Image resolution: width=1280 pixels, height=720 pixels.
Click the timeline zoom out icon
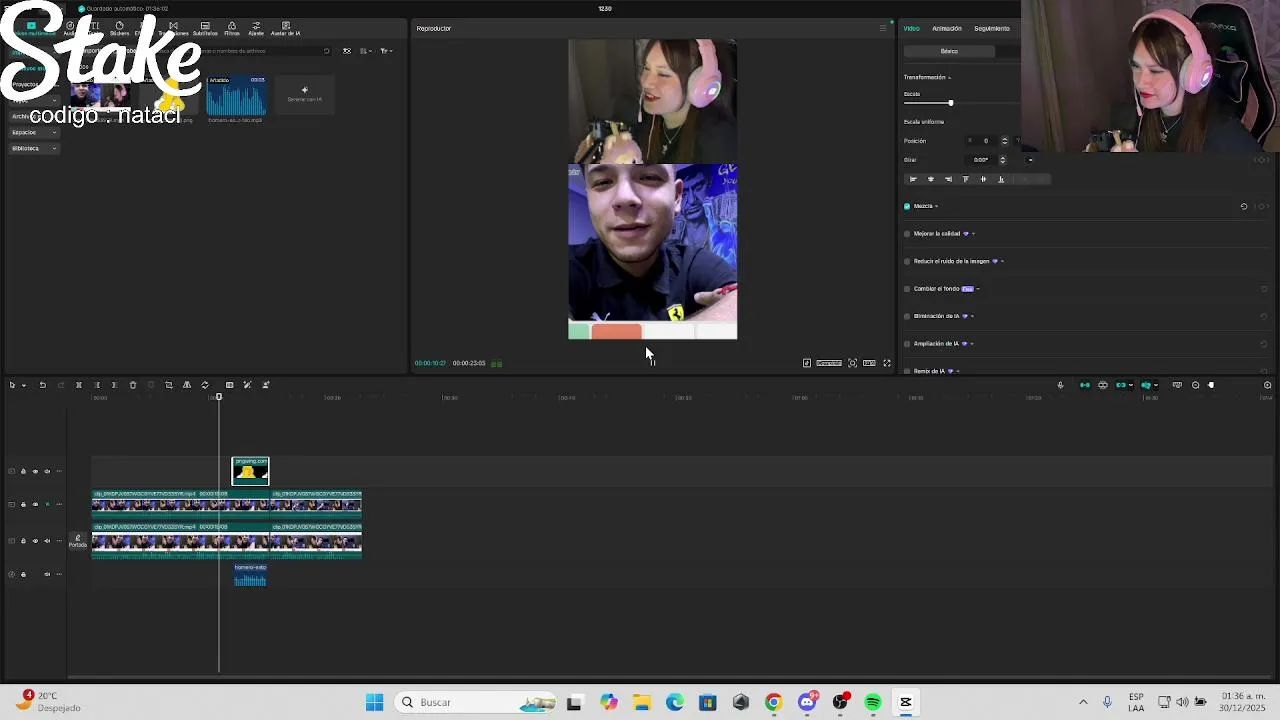click(1195, 385)
